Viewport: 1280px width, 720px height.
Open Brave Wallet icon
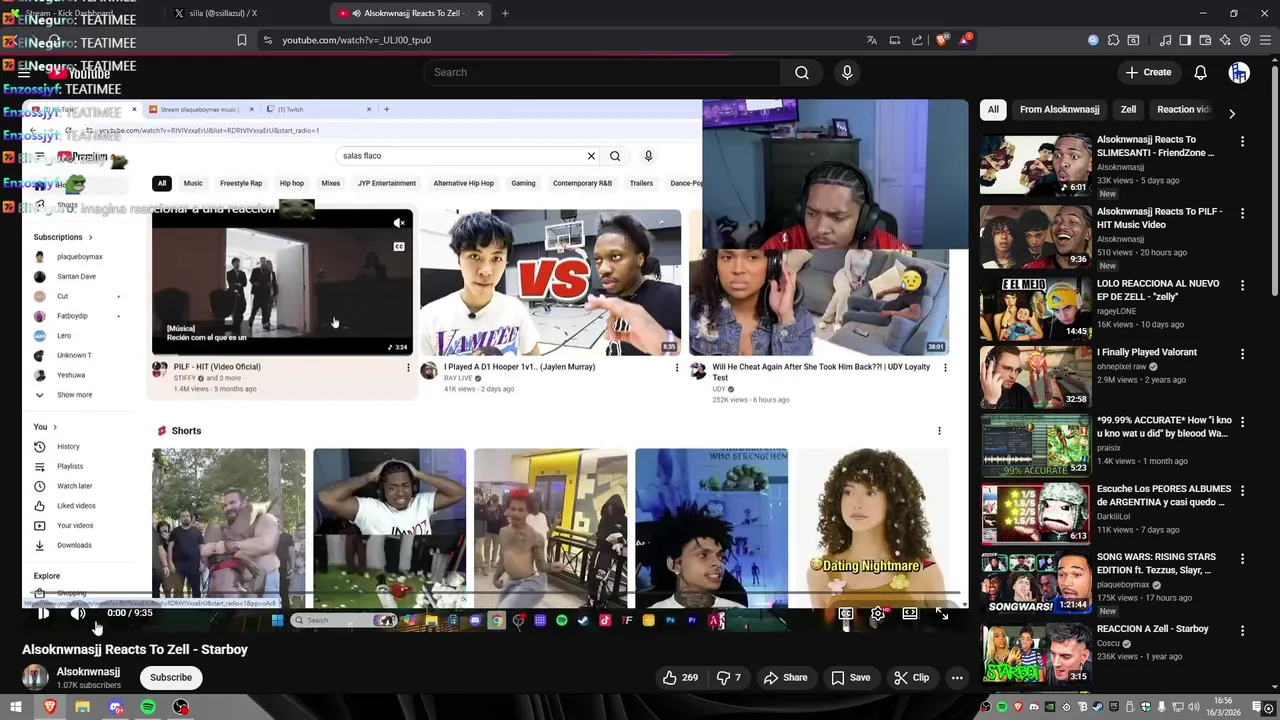coord(1205,40)
